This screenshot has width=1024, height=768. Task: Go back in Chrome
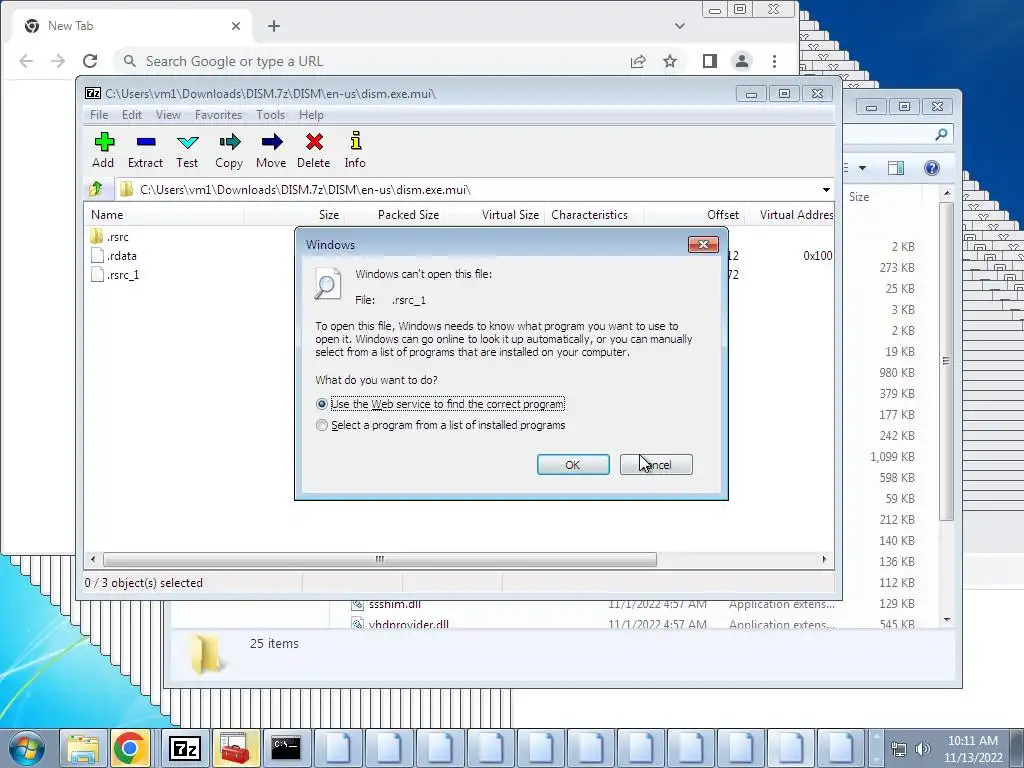26,61
